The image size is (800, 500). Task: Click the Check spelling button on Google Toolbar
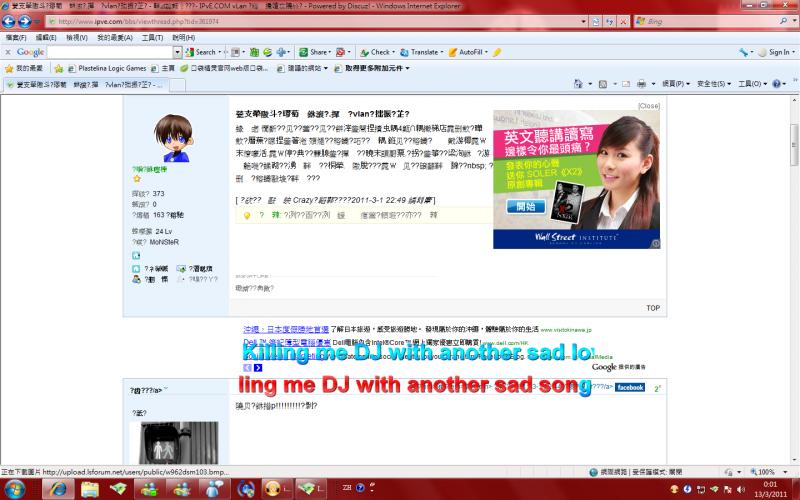(378, 52)
